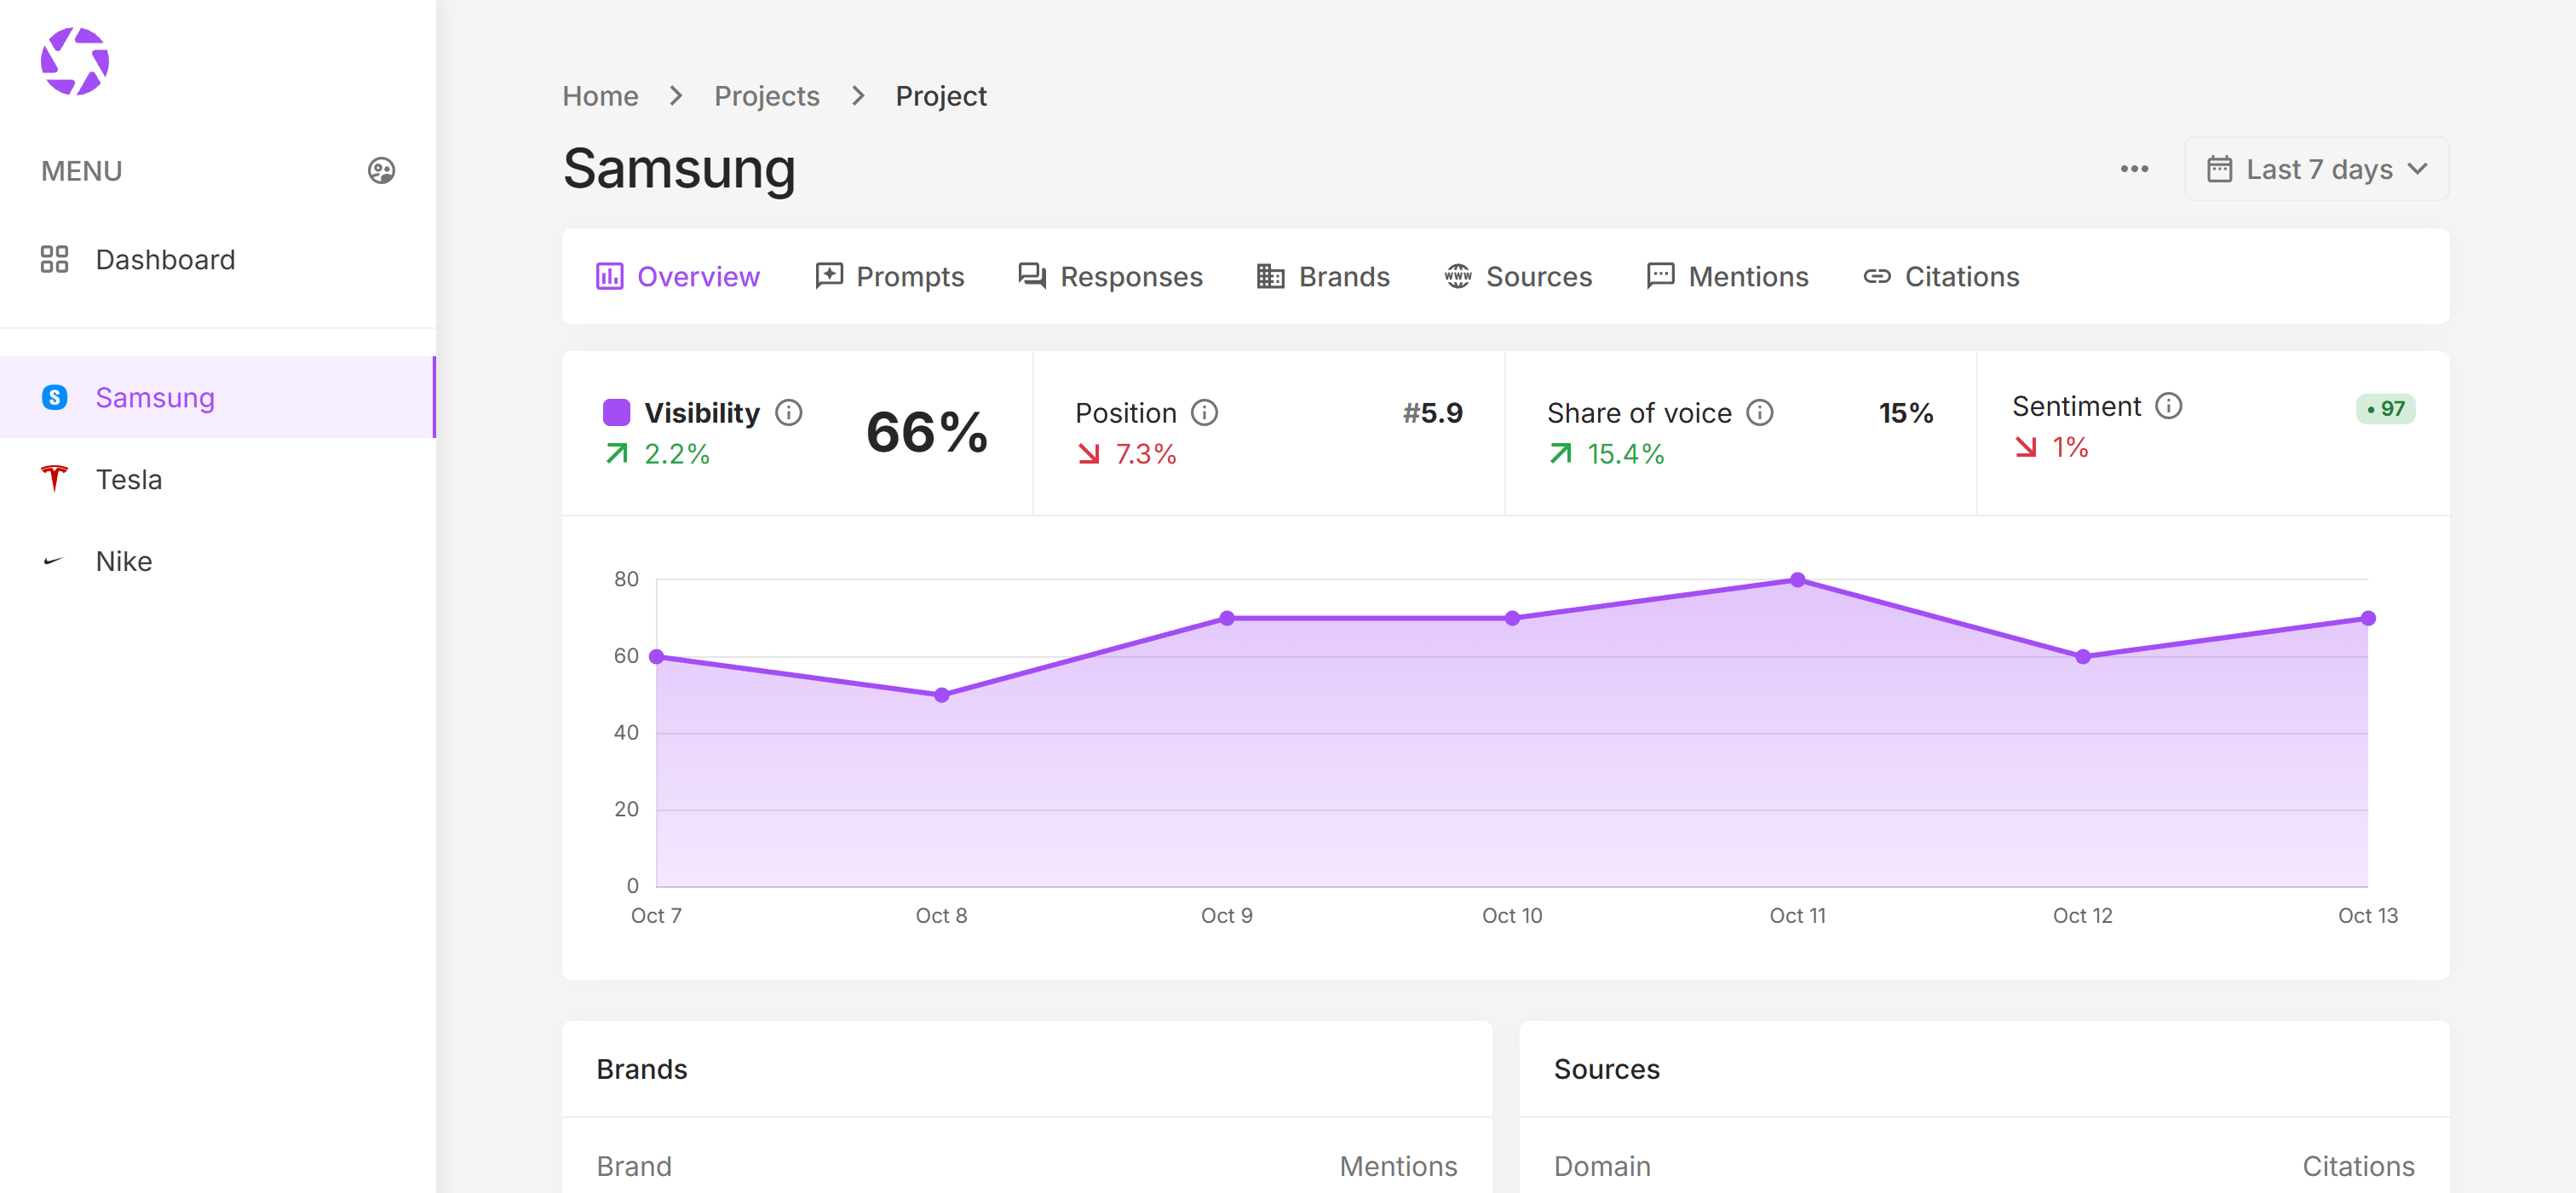Click the Dashboard grid icon
Viewport: 2576px width, 1193px height.
(54, 259)
